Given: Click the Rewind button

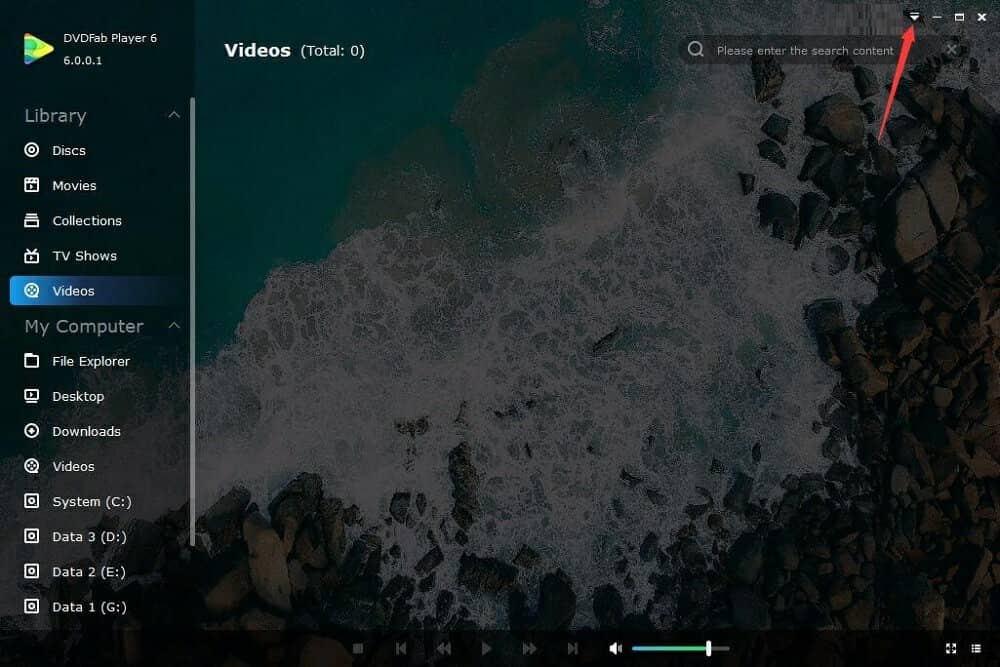Looking at the screenshot, I should (444, 649).
